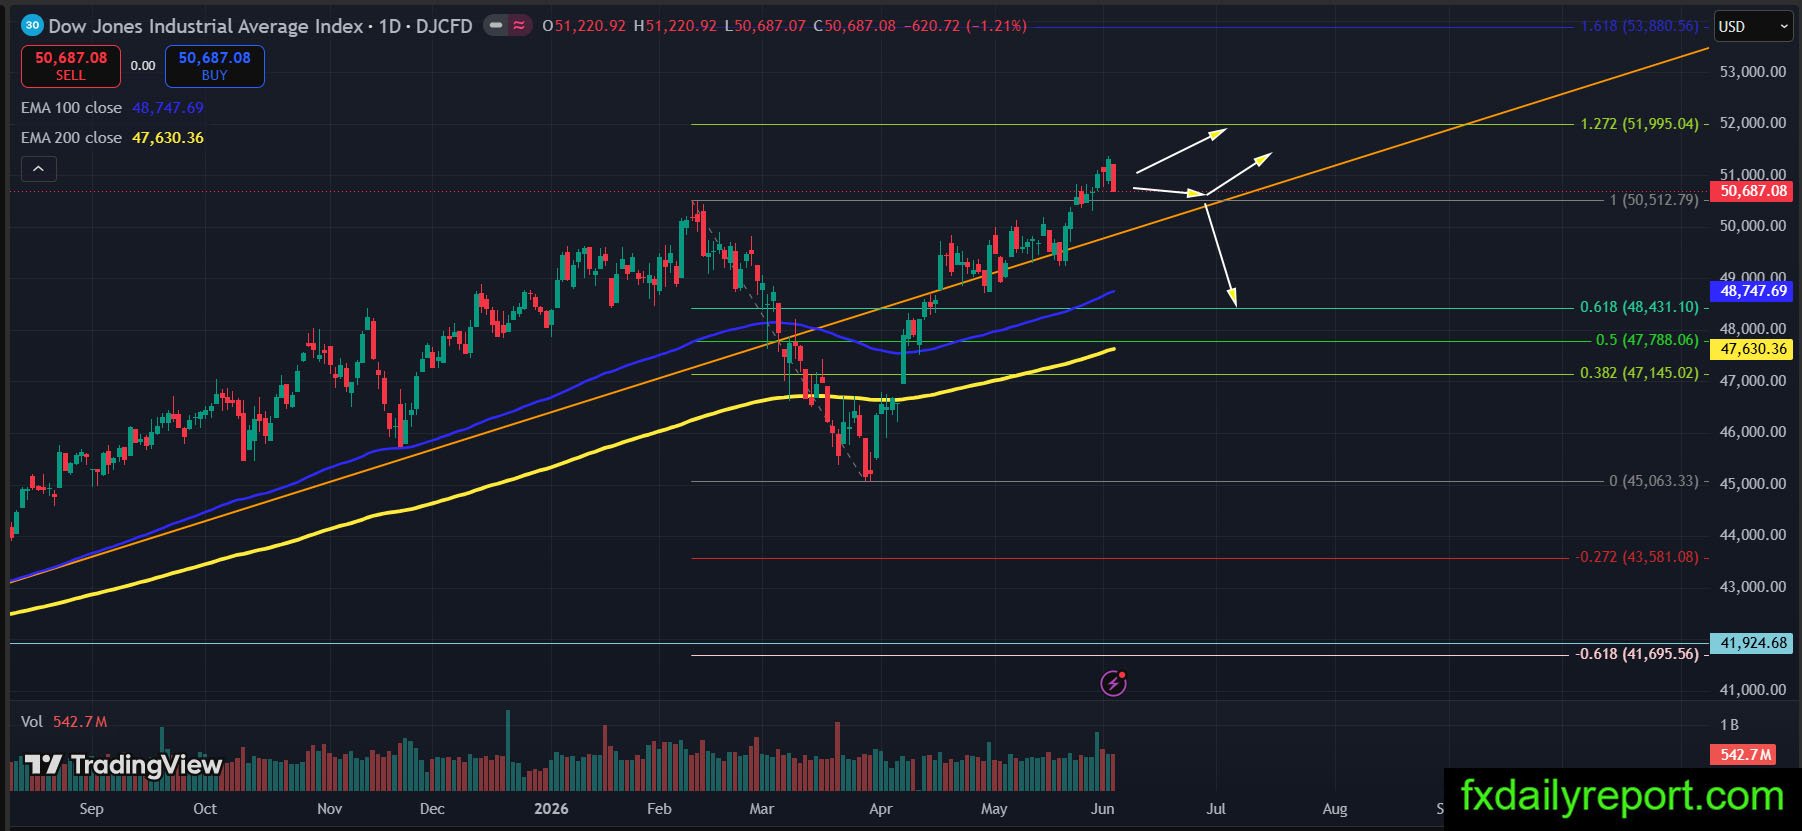Open the USD currency dropdown
This screenshot has height=831, width=1802.
coord(1753,27)
